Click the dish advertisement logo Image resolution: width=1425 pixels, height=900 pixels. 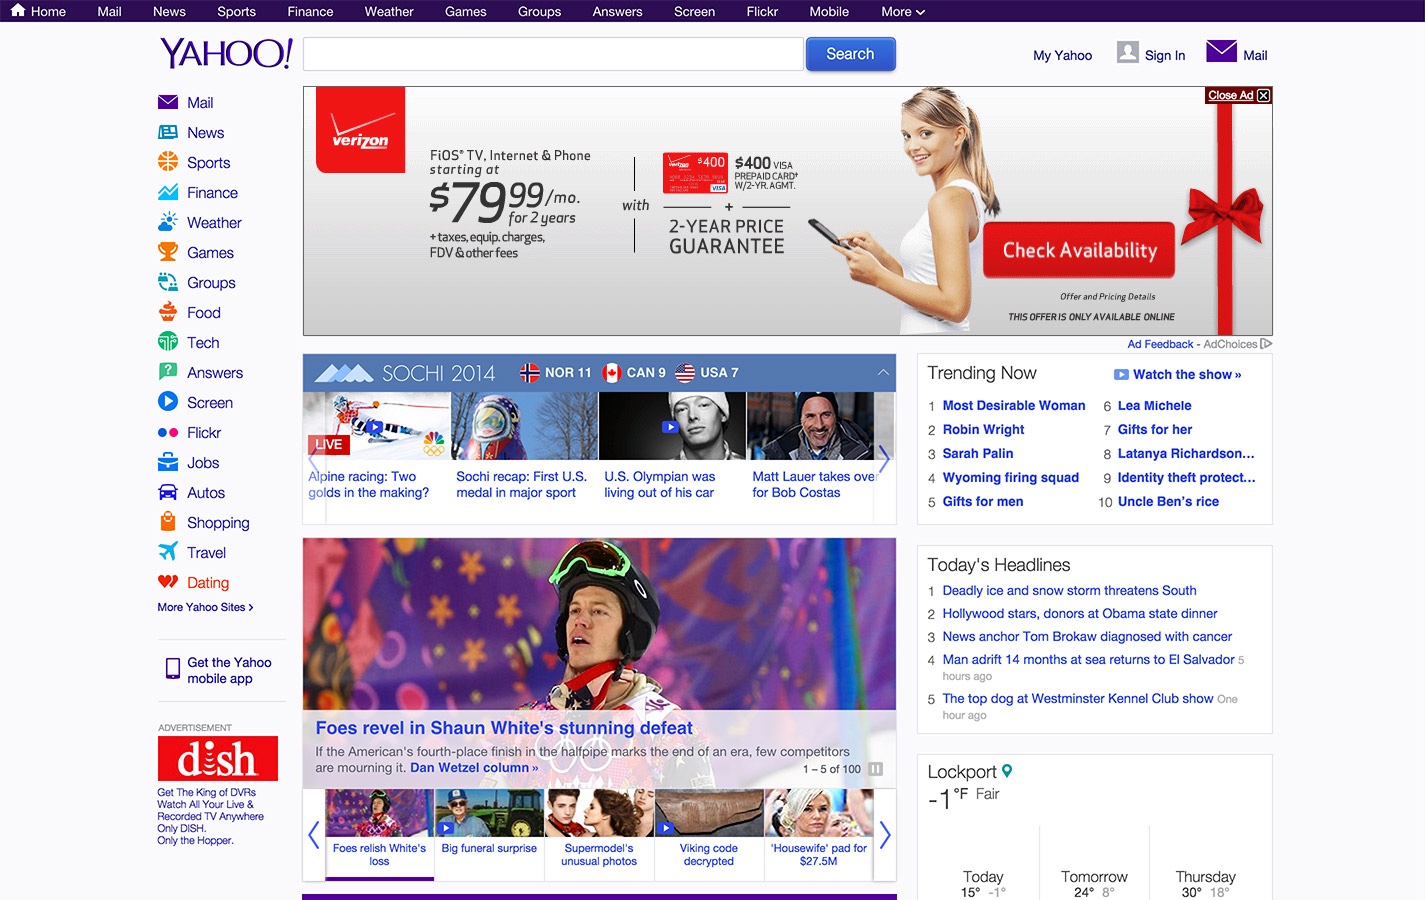[218, 758]
